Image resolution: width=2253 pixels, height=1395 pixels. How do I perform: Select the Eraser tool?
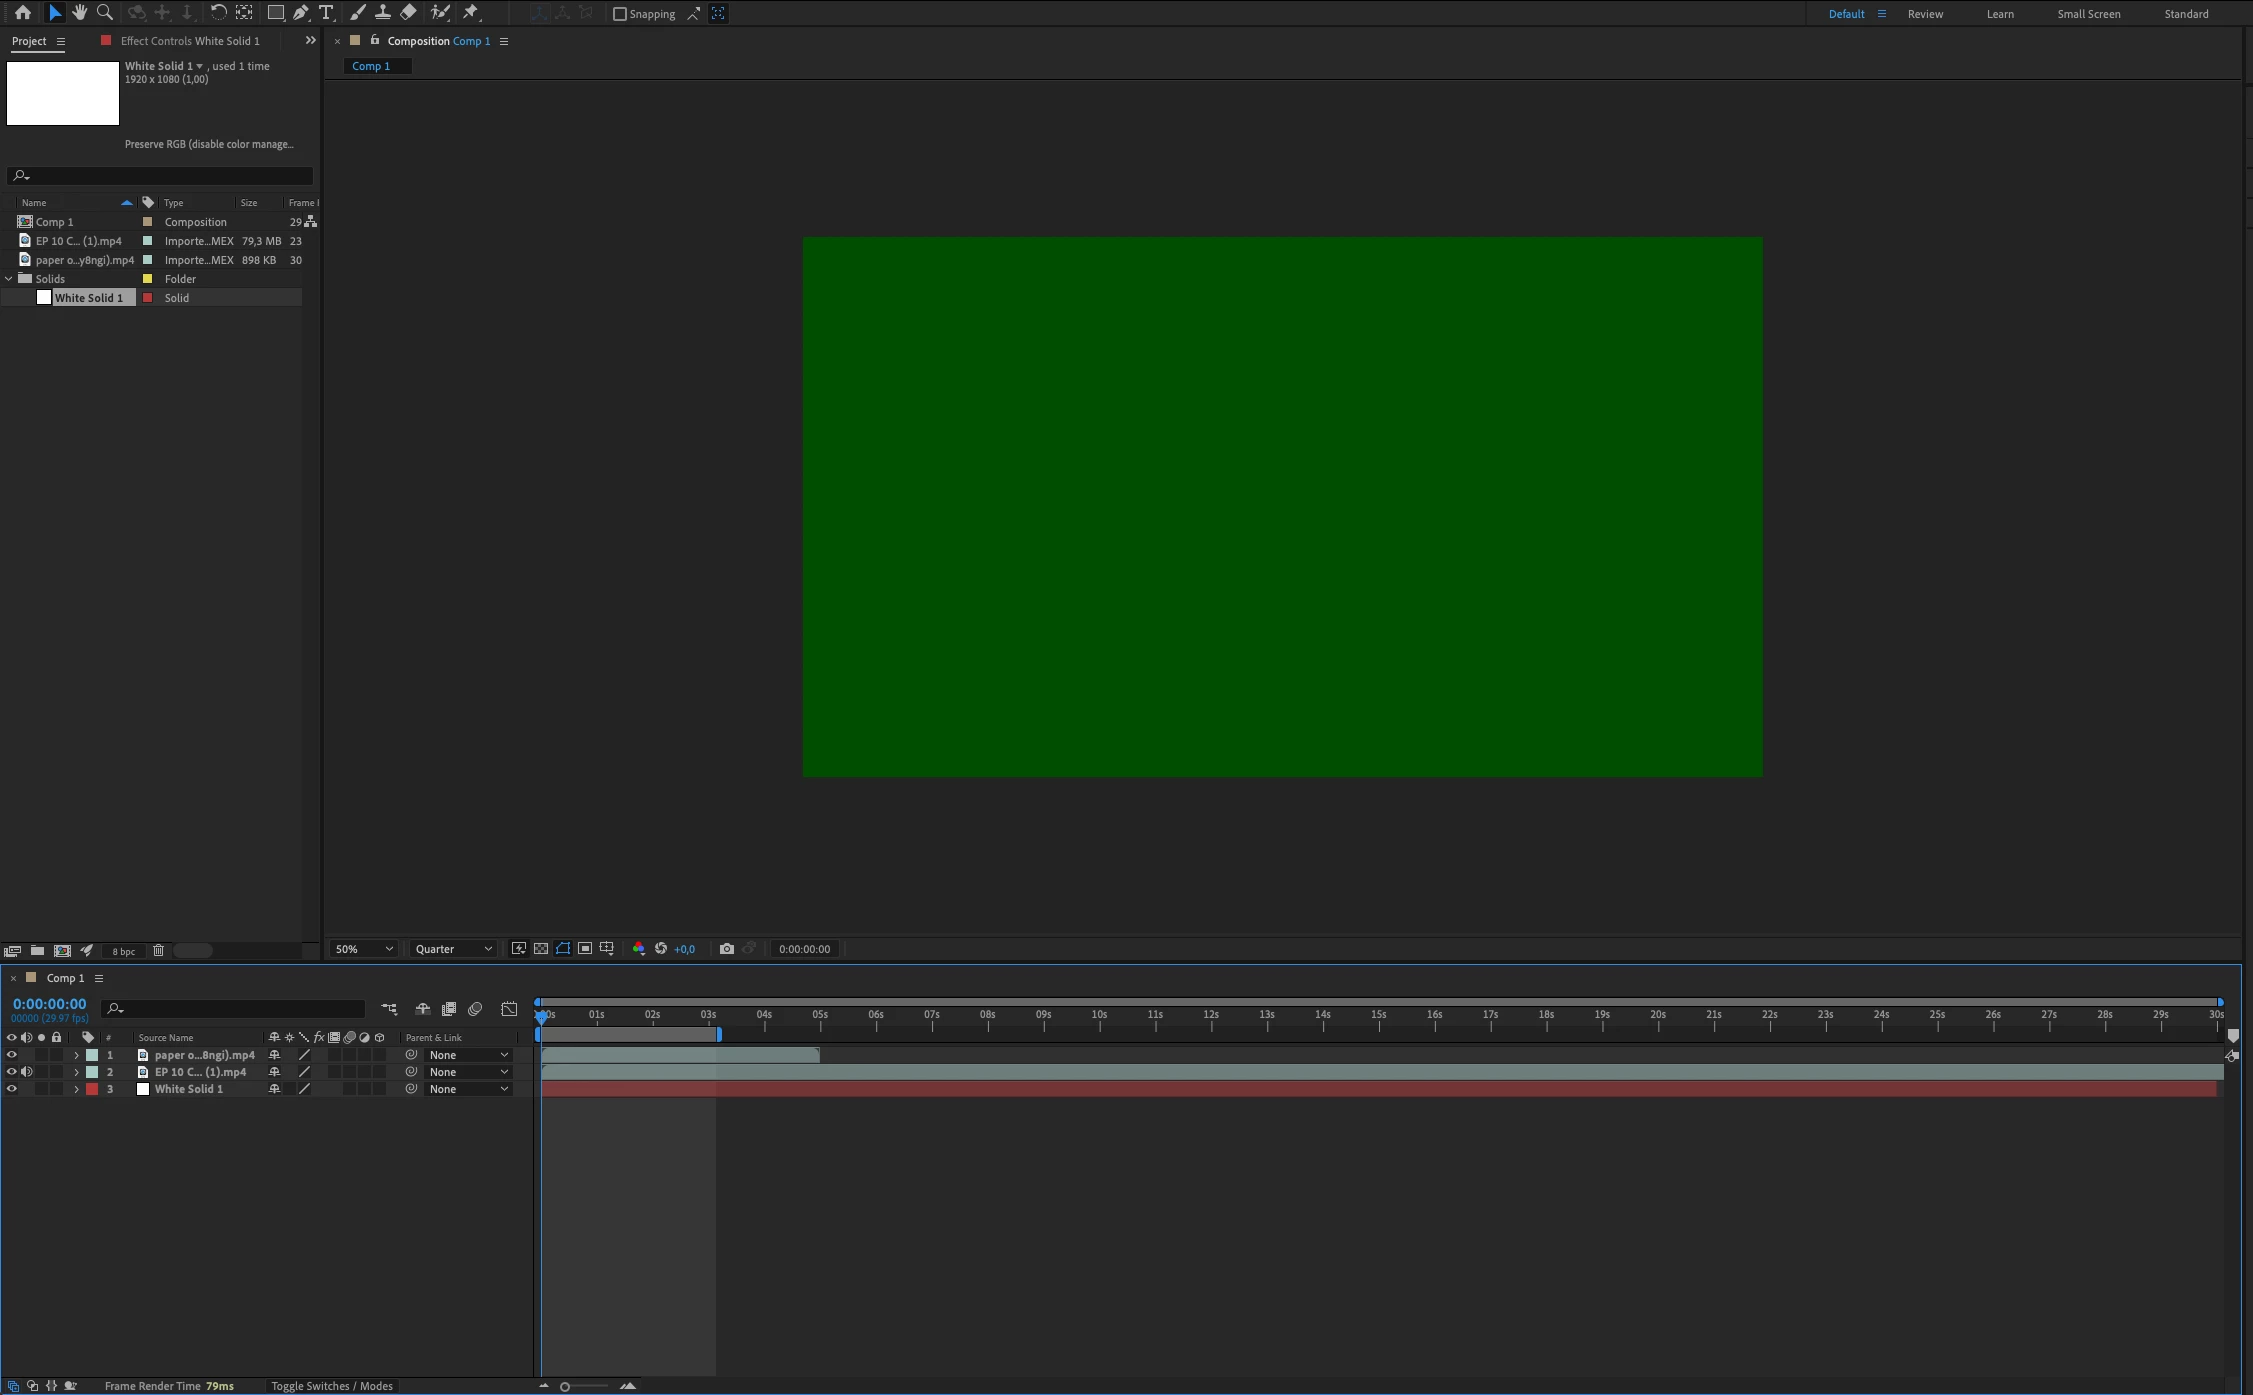pos(408,13)
